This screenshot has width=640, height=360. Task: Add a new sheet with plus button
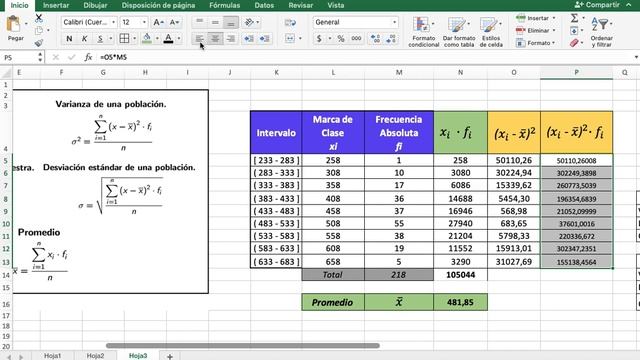click(170, 356)
